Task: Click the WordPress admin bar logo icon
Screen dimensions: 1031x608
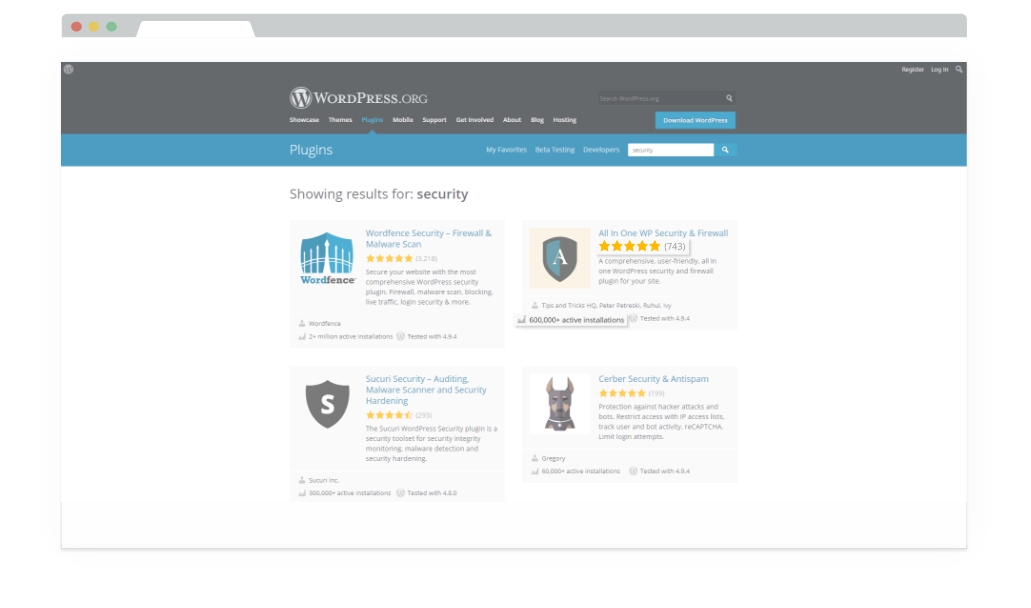Action: point(68,69)
